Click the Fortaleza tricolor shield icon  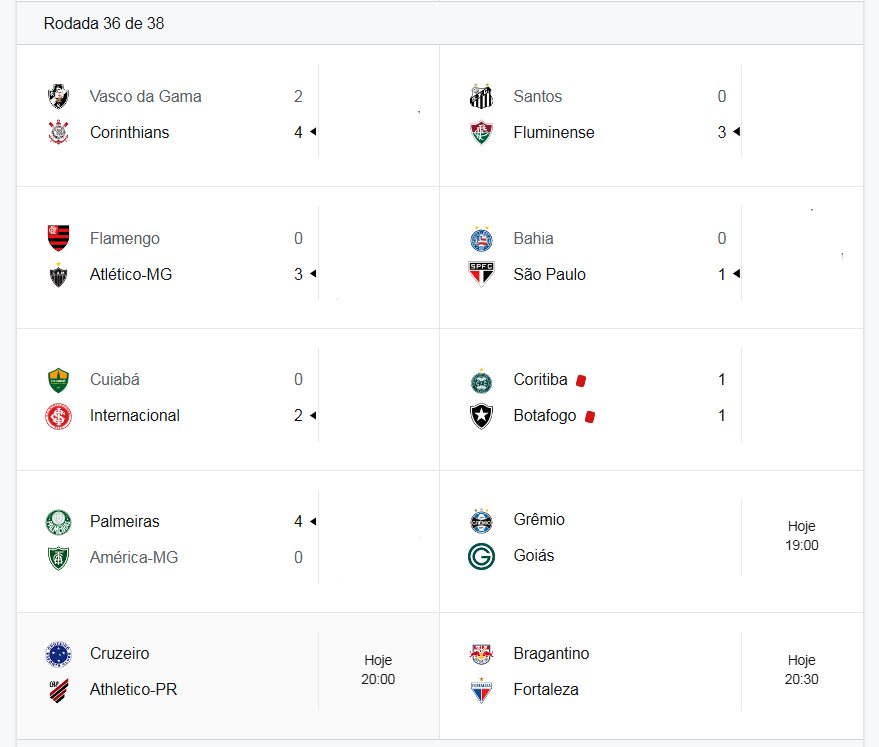point(482,690)
